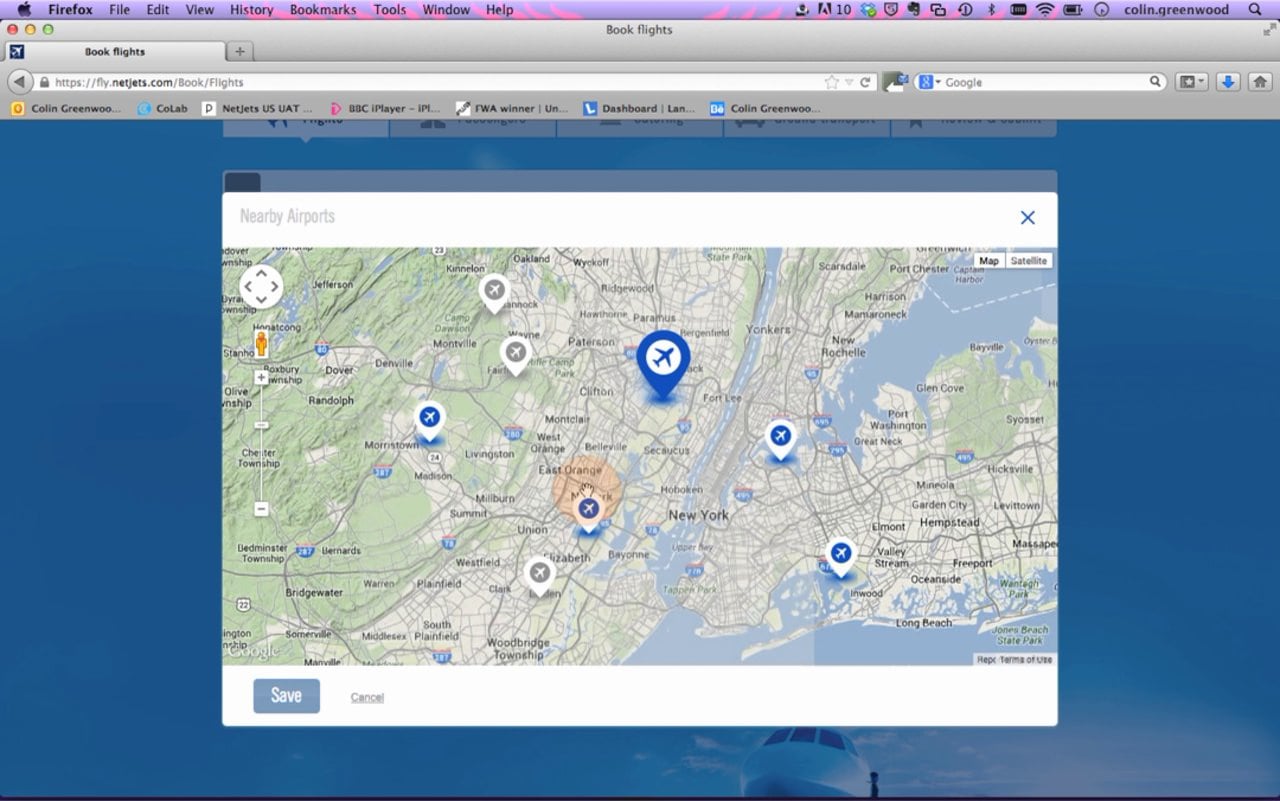Select the blue airport pin near LaGuardia
Screen dimensions: 1280x801
[x=781, y=438]
